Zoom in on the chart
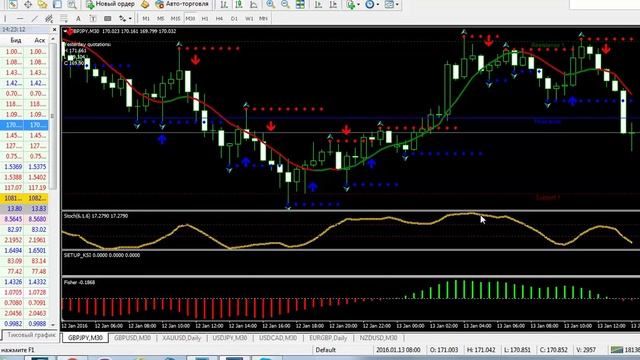The image size is (640, 360). (270, 4)
